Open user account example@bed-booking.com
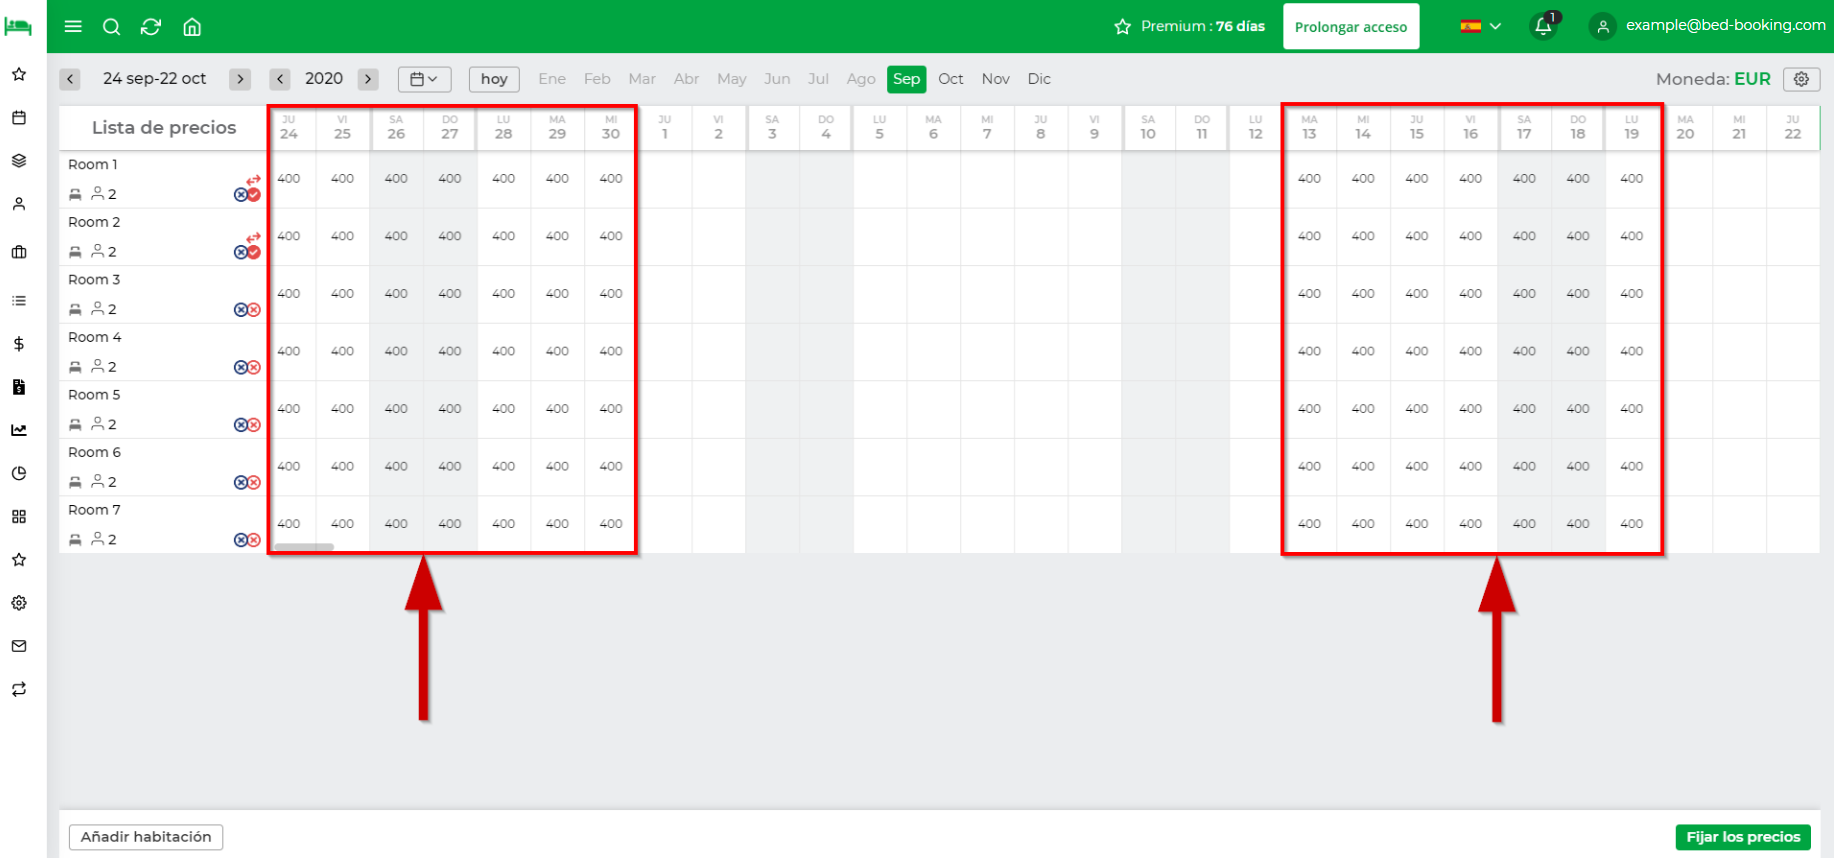The width and height of the screenshot is (1834, 858). click(x=1708, y=26)
